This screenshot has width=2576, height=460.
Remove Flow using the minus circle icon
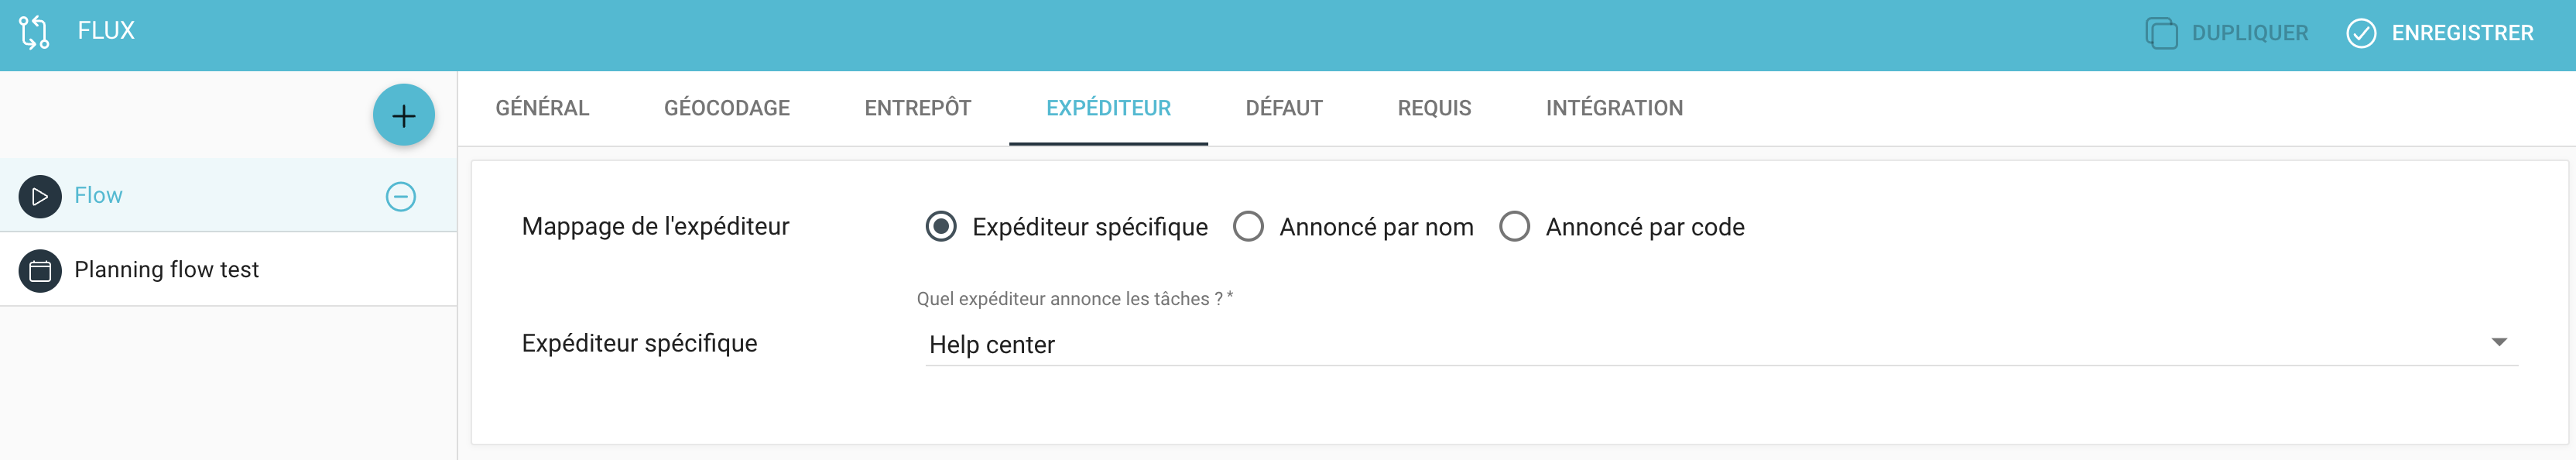401,196
